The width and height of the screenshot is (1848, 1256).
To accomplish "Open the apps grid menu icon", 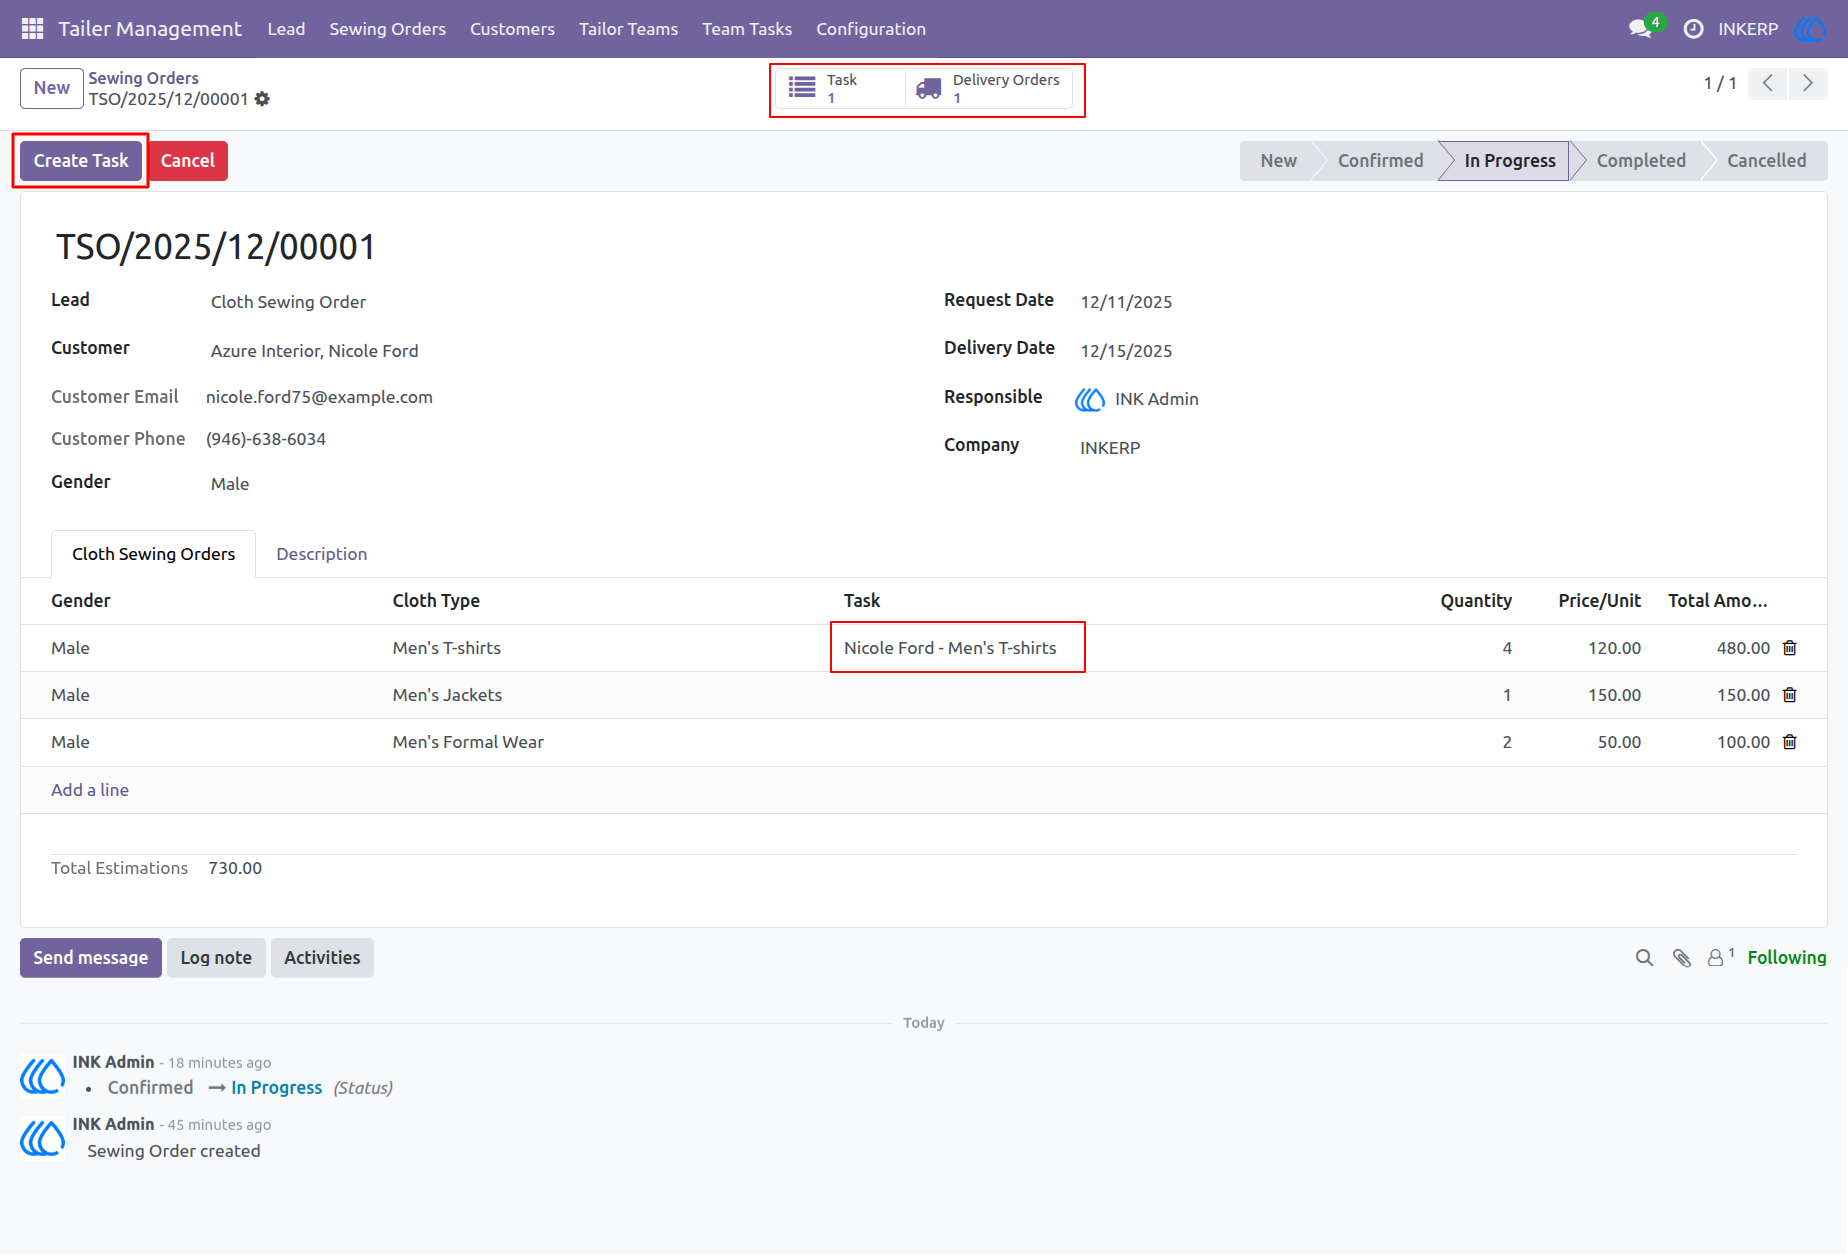I will (32, 28).
